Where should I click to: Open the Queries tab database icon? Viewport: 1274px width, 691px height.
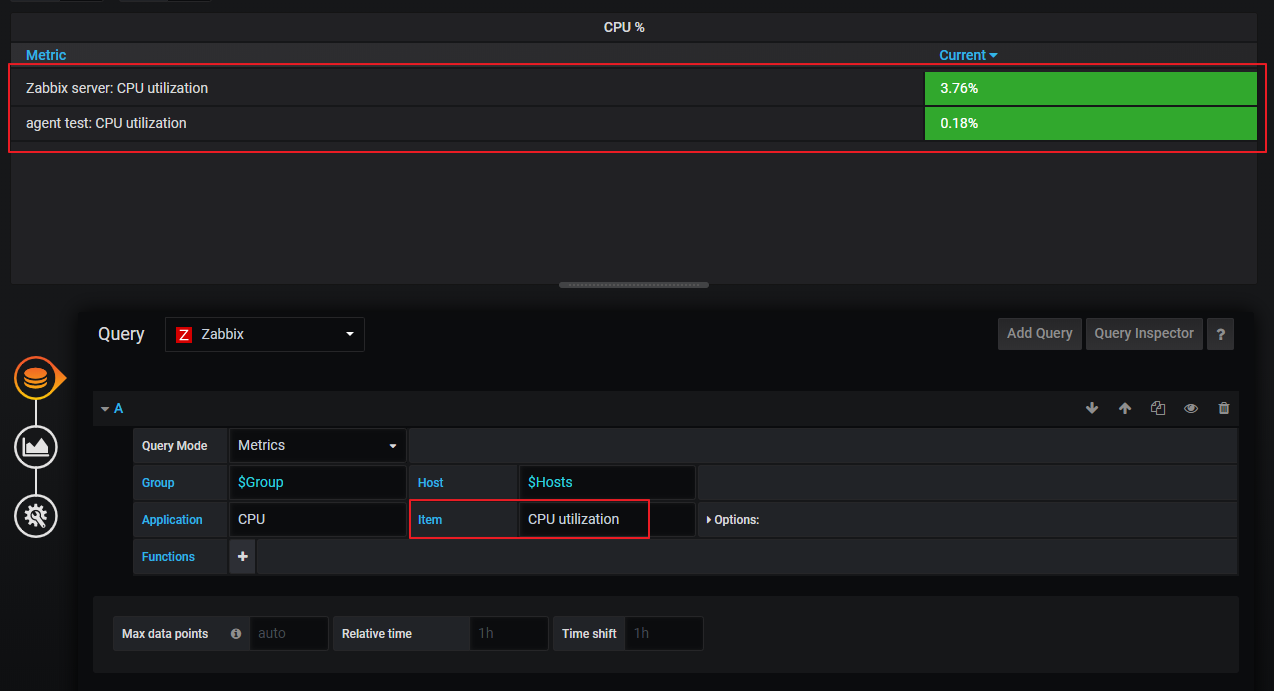pyautogui.click(x=36, y=379)
